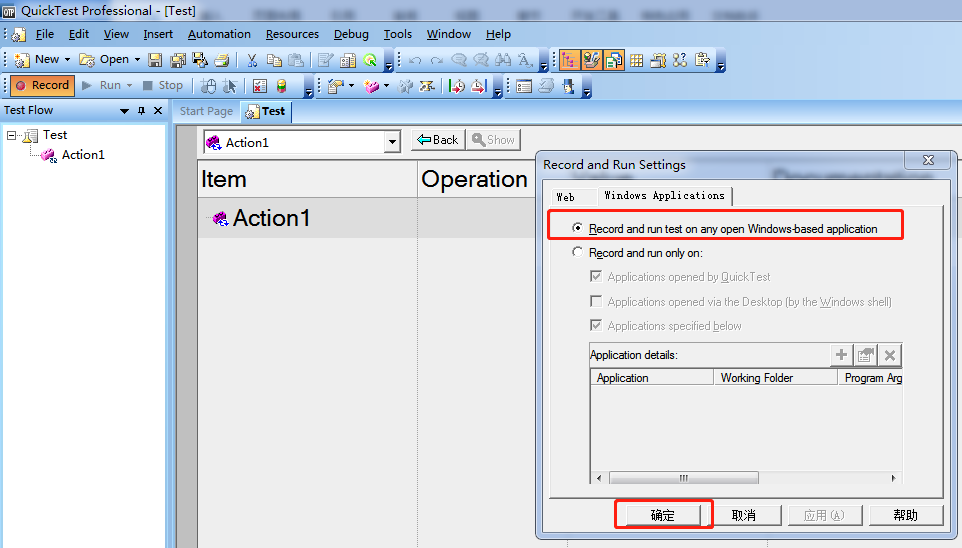Screen dimensions: 962x548
Task: Open the Resources menu
Action: pyautogui.click(x=292, y=34)
